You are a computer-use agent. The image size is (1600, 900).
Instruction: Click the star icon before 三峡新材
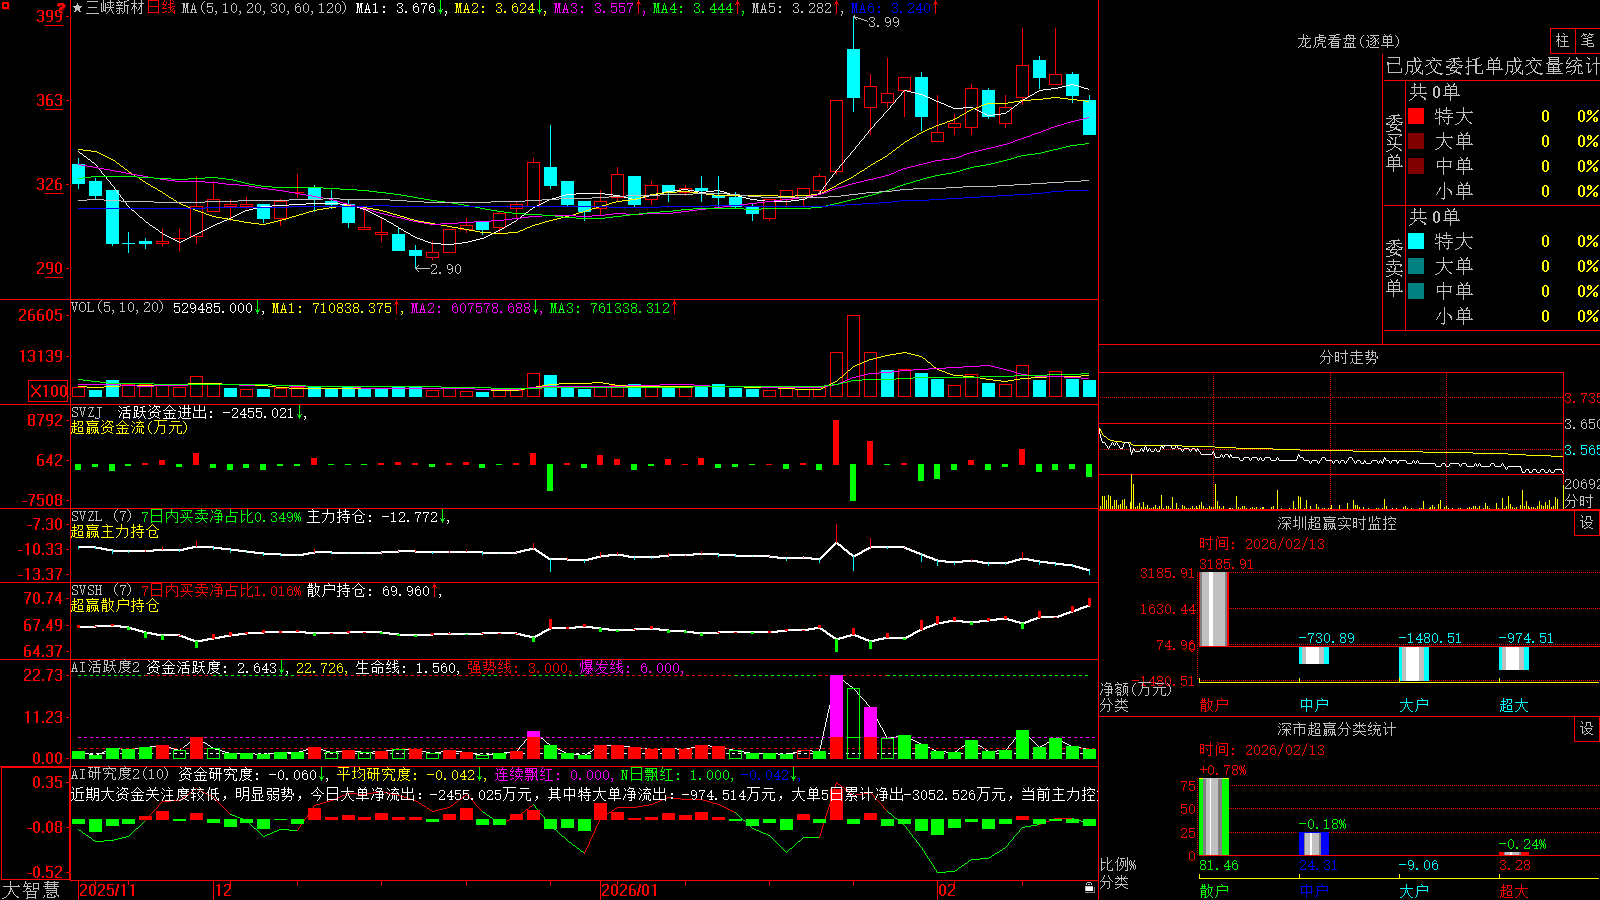click(78, 8)
